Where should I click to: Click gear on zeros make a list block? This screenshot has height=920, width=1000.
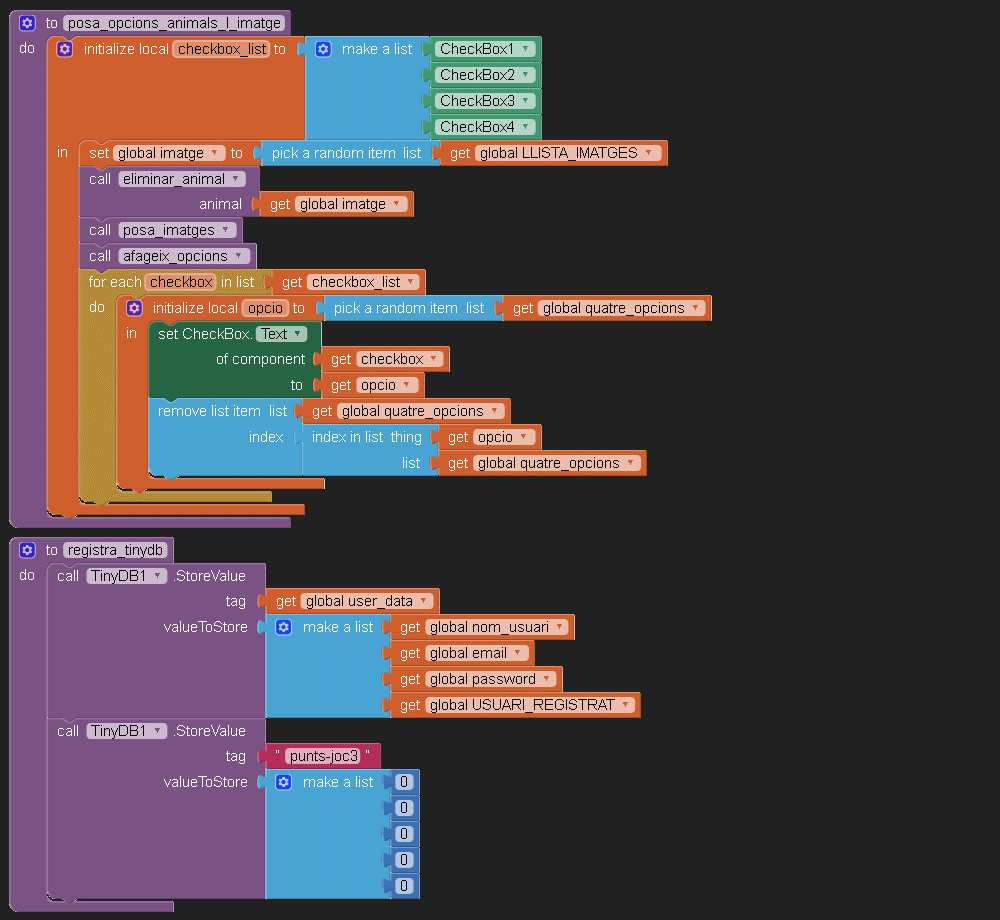[x=283, y=782]
